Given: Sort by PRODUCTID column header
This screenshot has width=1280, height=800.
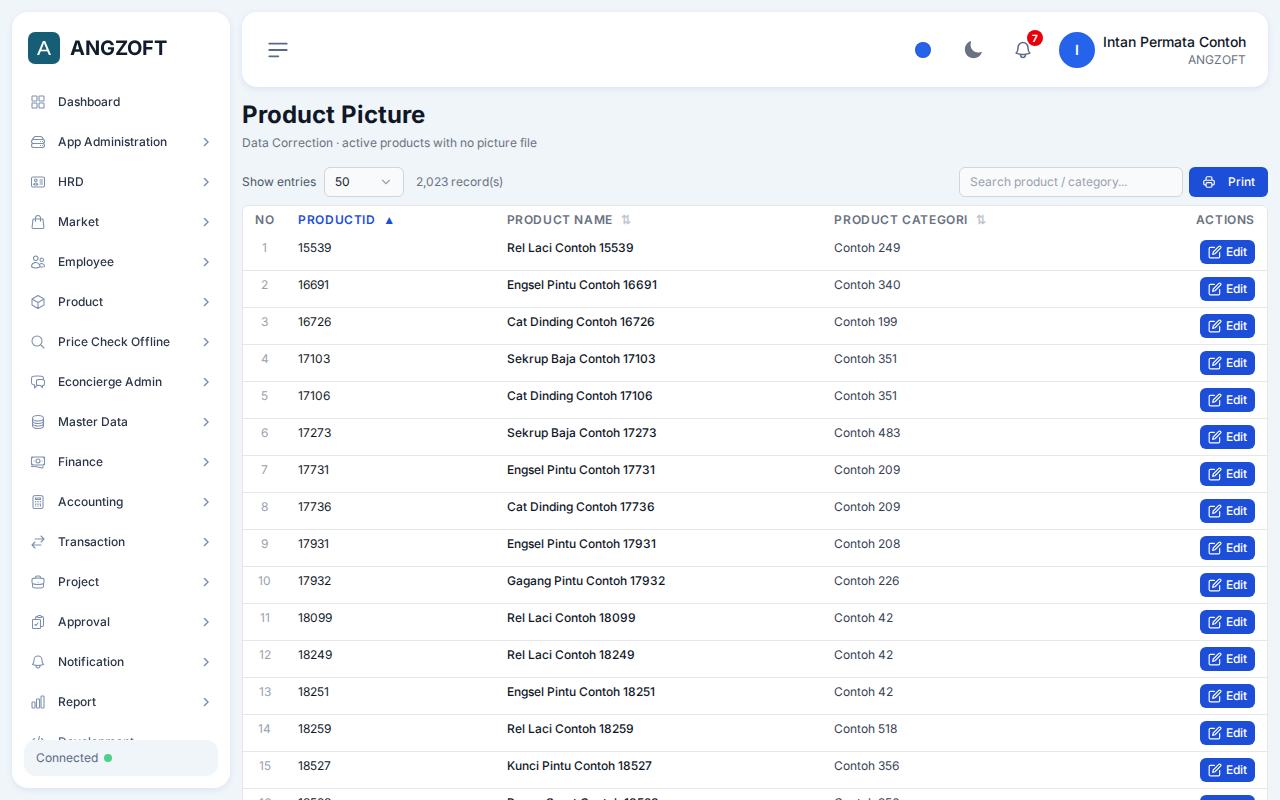Looking at the screenshot, I should click(346, 220).
